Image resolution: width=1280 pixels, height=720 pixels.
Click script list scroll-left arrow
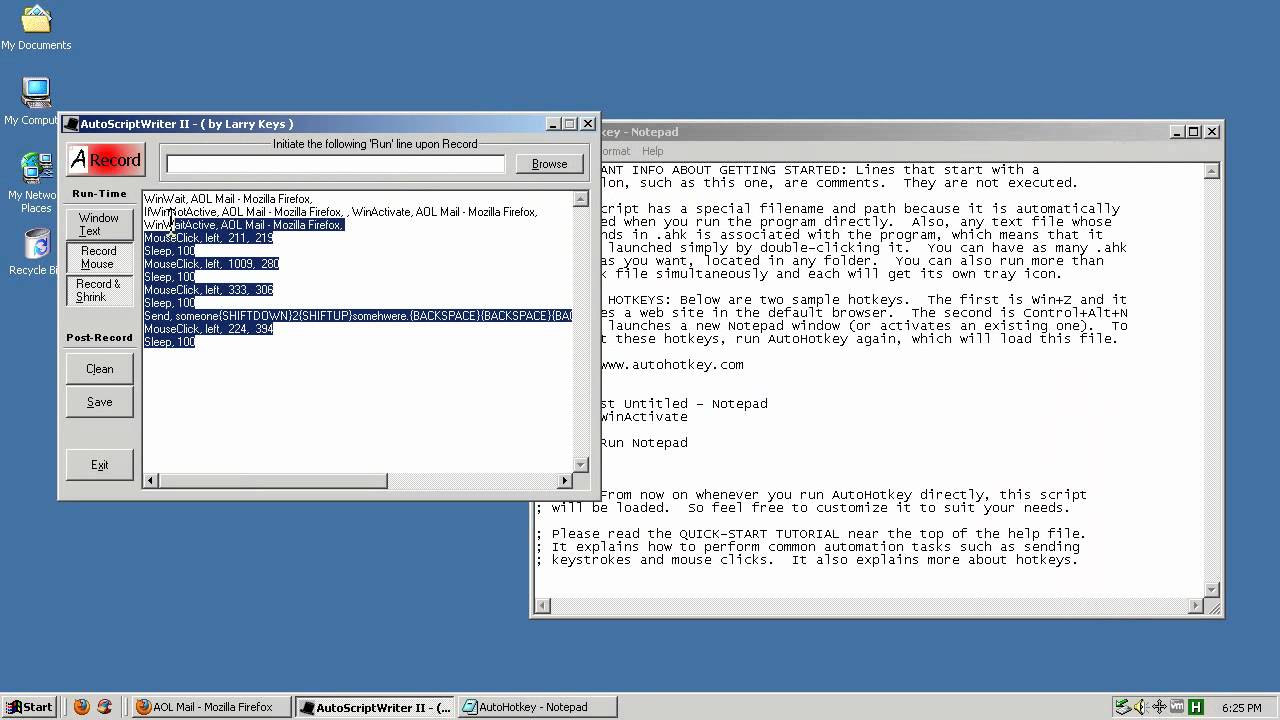pos(151,481)
